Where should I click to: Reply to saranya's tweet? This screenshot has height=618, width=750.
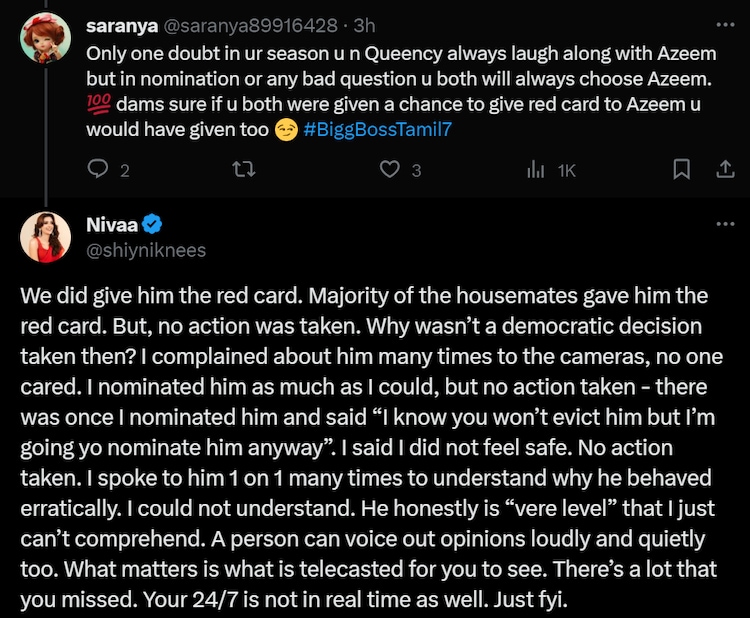[98, 170]
